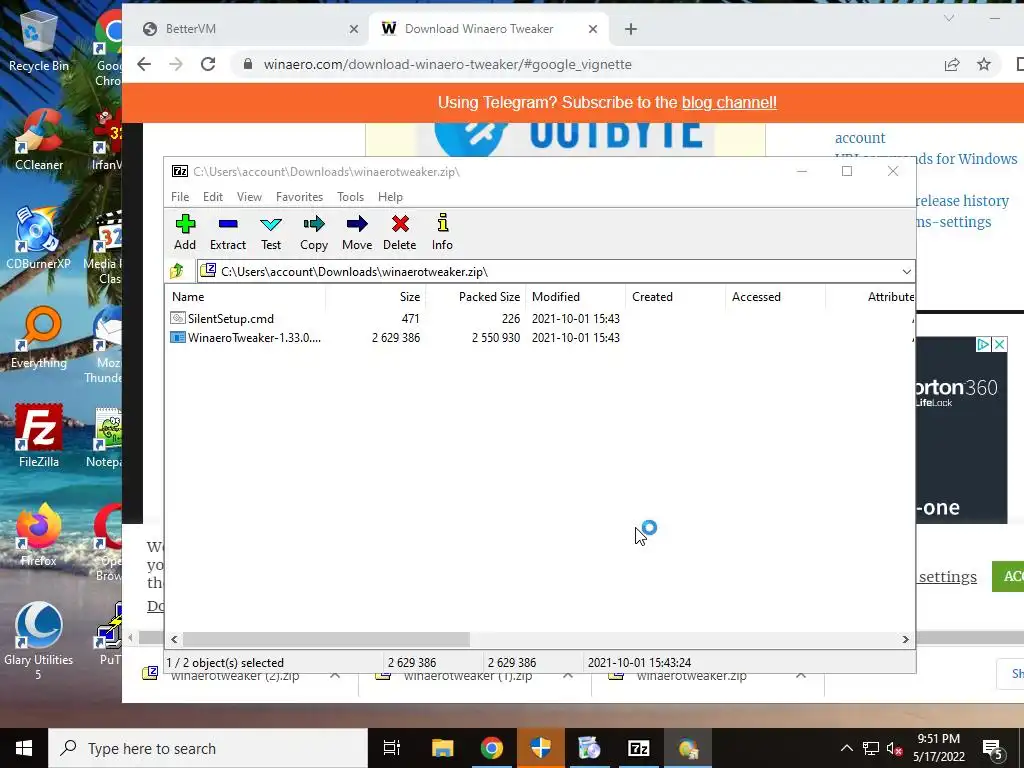Open the Windows Start menu

(24, 748)
